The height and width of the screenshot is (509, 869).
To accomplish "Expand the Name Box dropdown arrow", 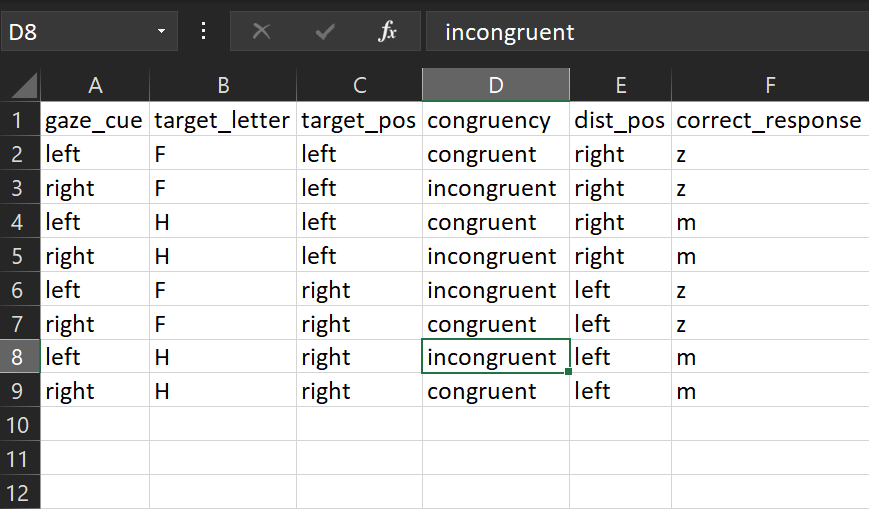I will [x=161, y=32].
